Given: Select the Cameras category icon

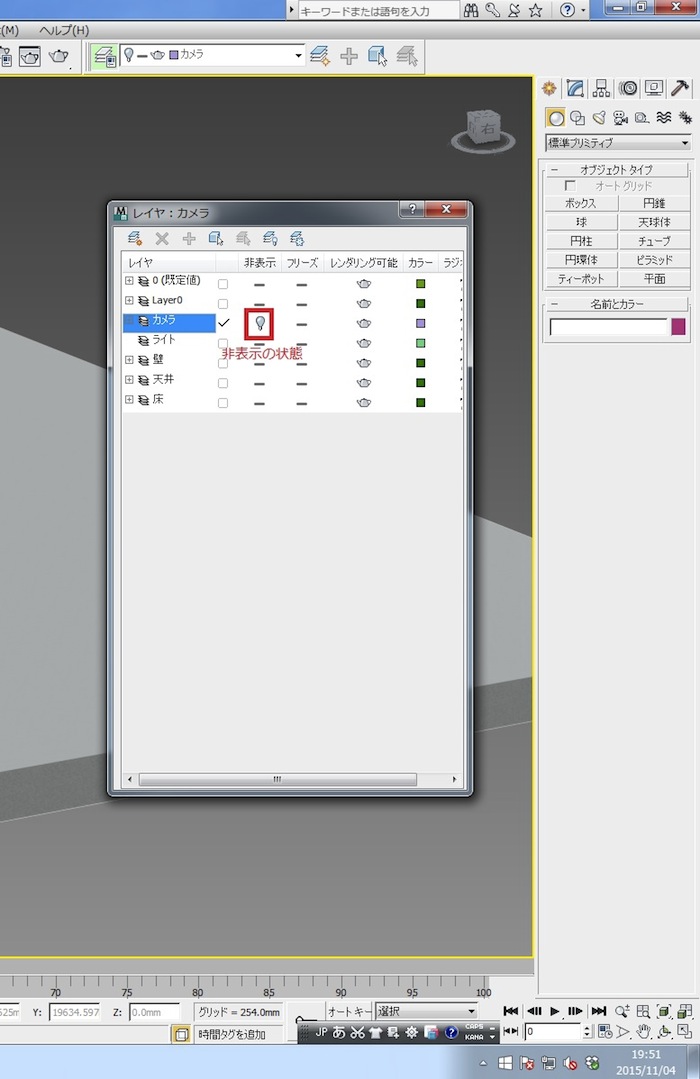Looking at the screenshot, I should pos(620,117).
